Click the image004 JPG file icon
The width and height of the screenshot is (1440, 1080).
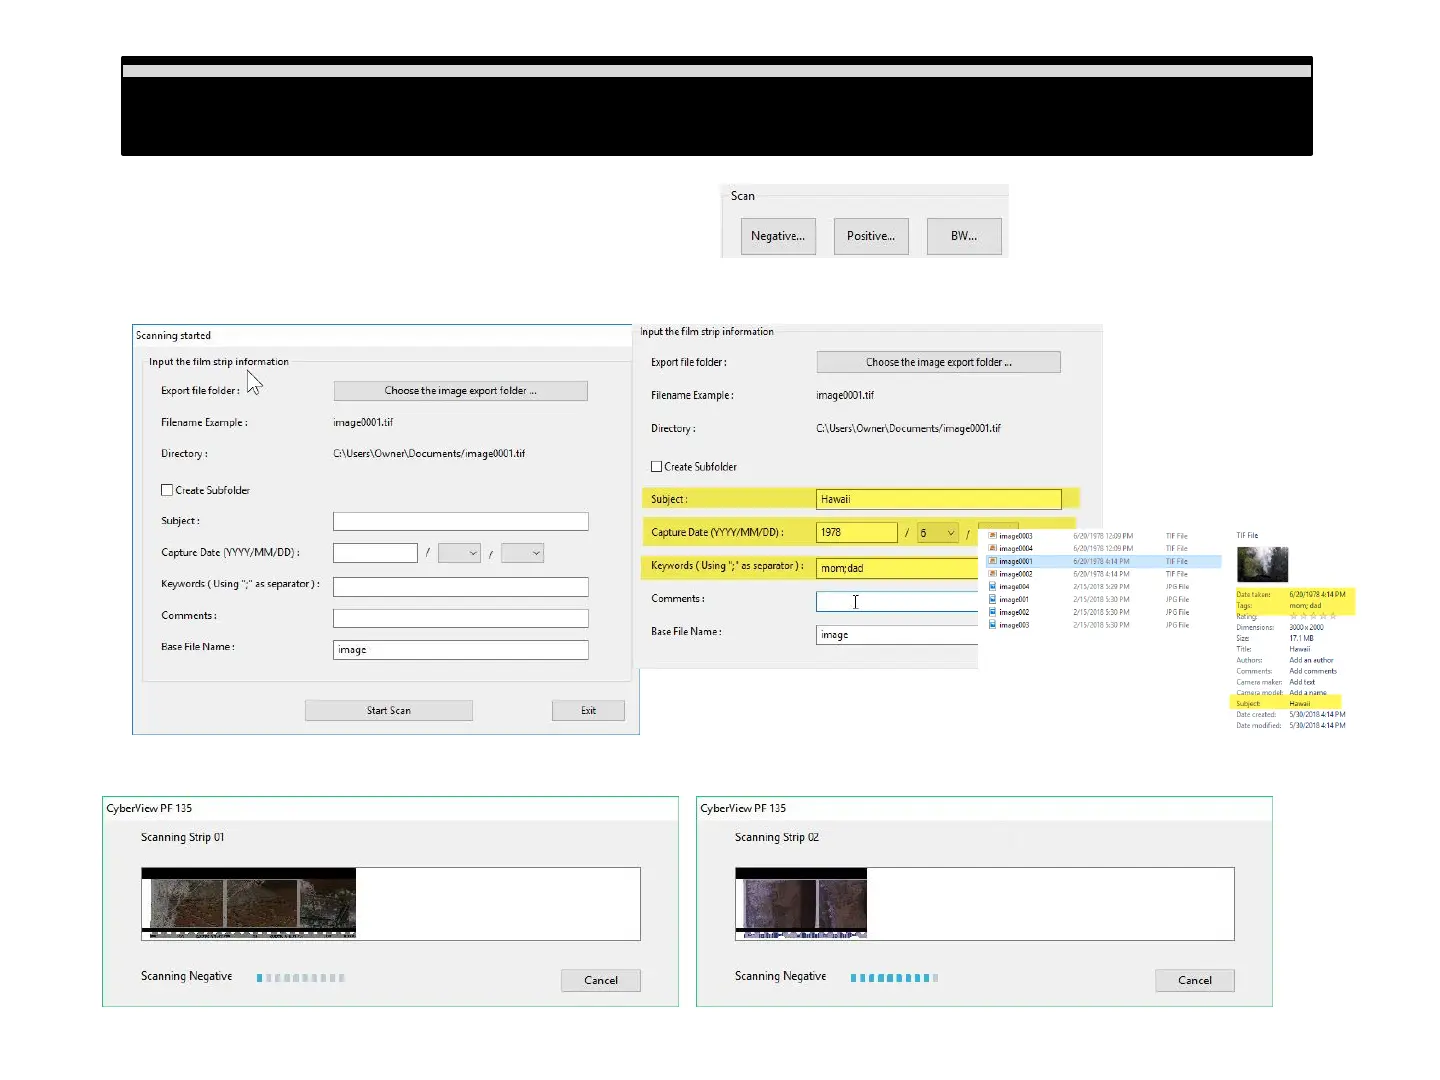993,587
